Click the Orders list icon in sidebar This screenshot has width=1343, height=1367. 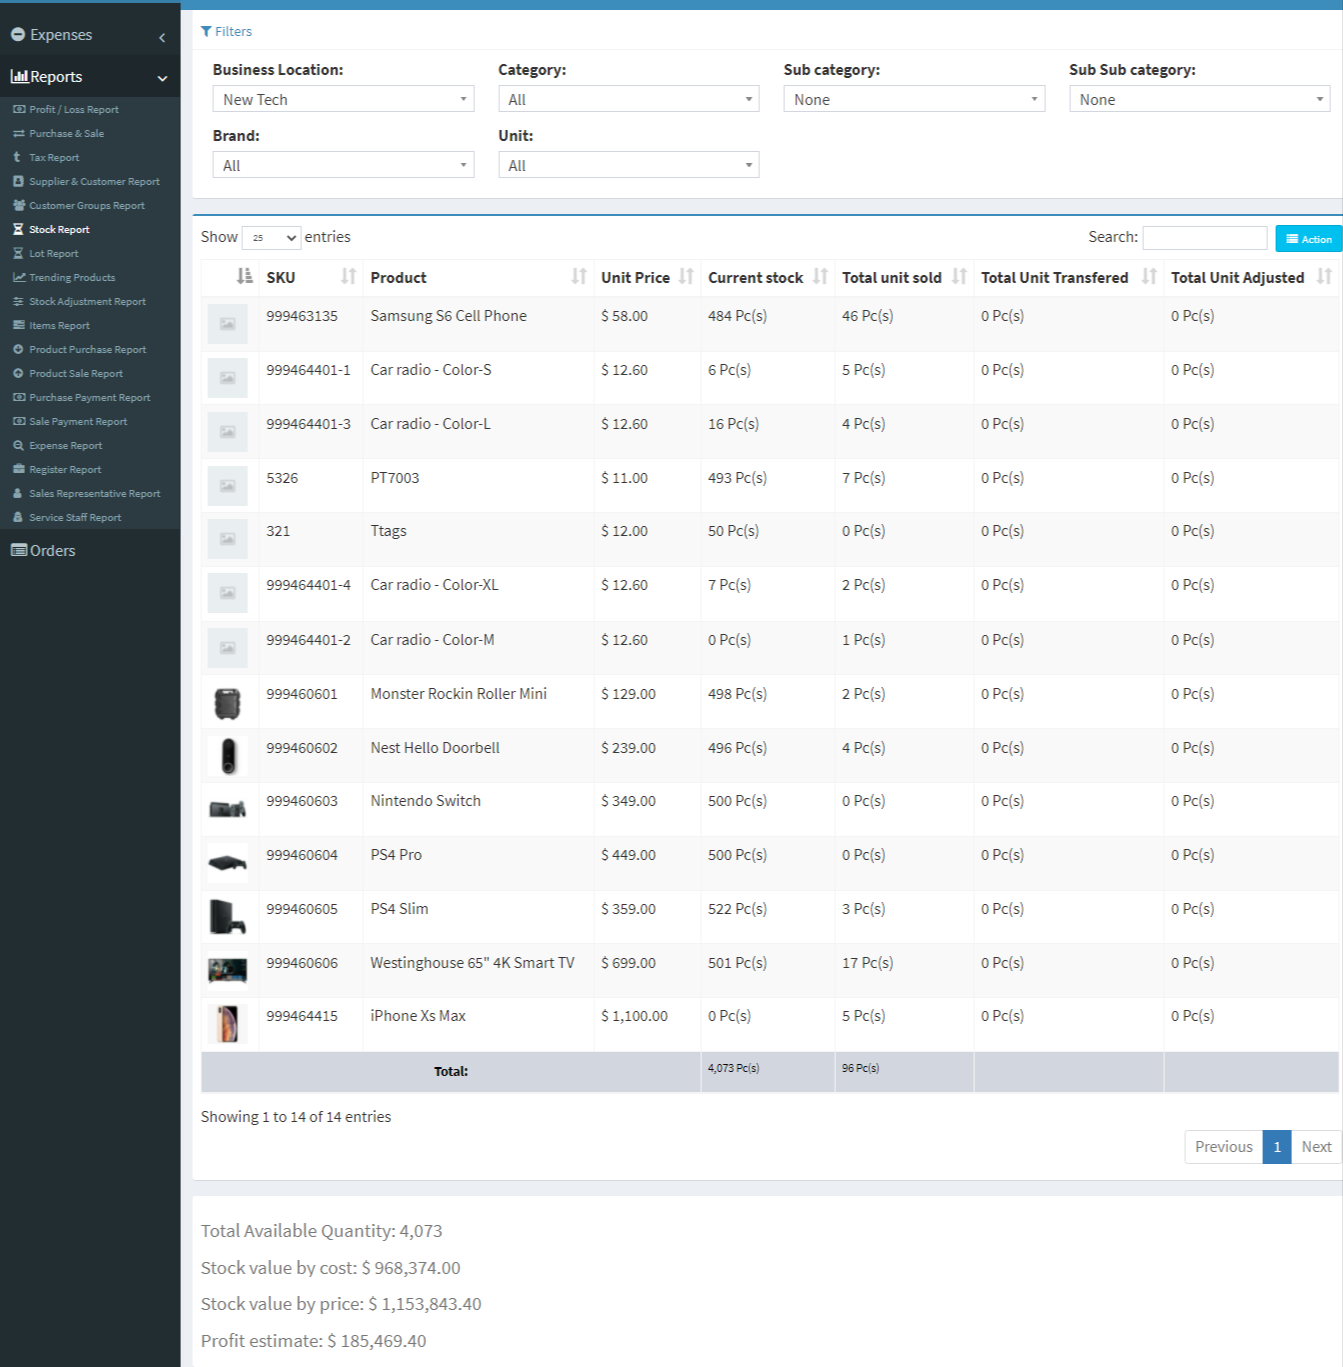click(19, 551)
